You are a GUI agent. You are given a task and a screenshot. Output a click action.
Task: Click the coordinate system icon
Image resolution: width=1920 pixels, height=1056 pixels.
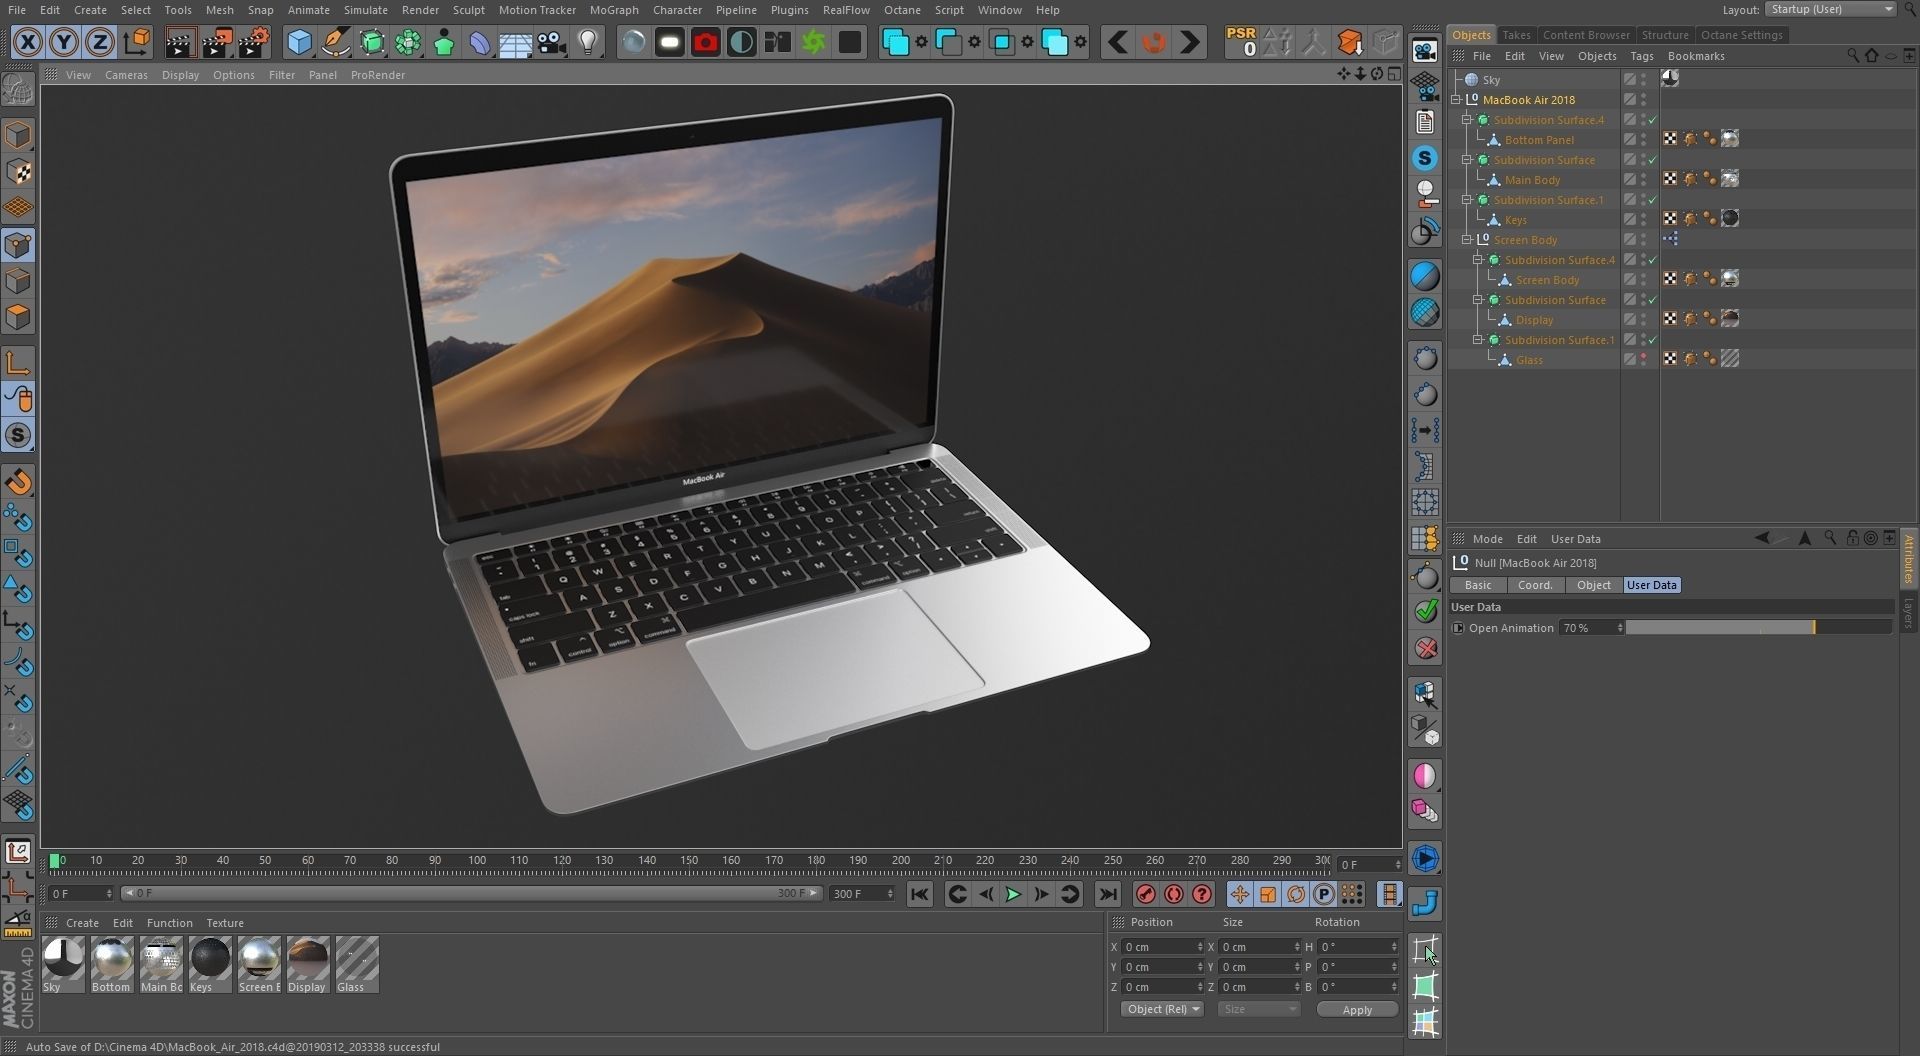pyautogui.click(x=137, y=42)
